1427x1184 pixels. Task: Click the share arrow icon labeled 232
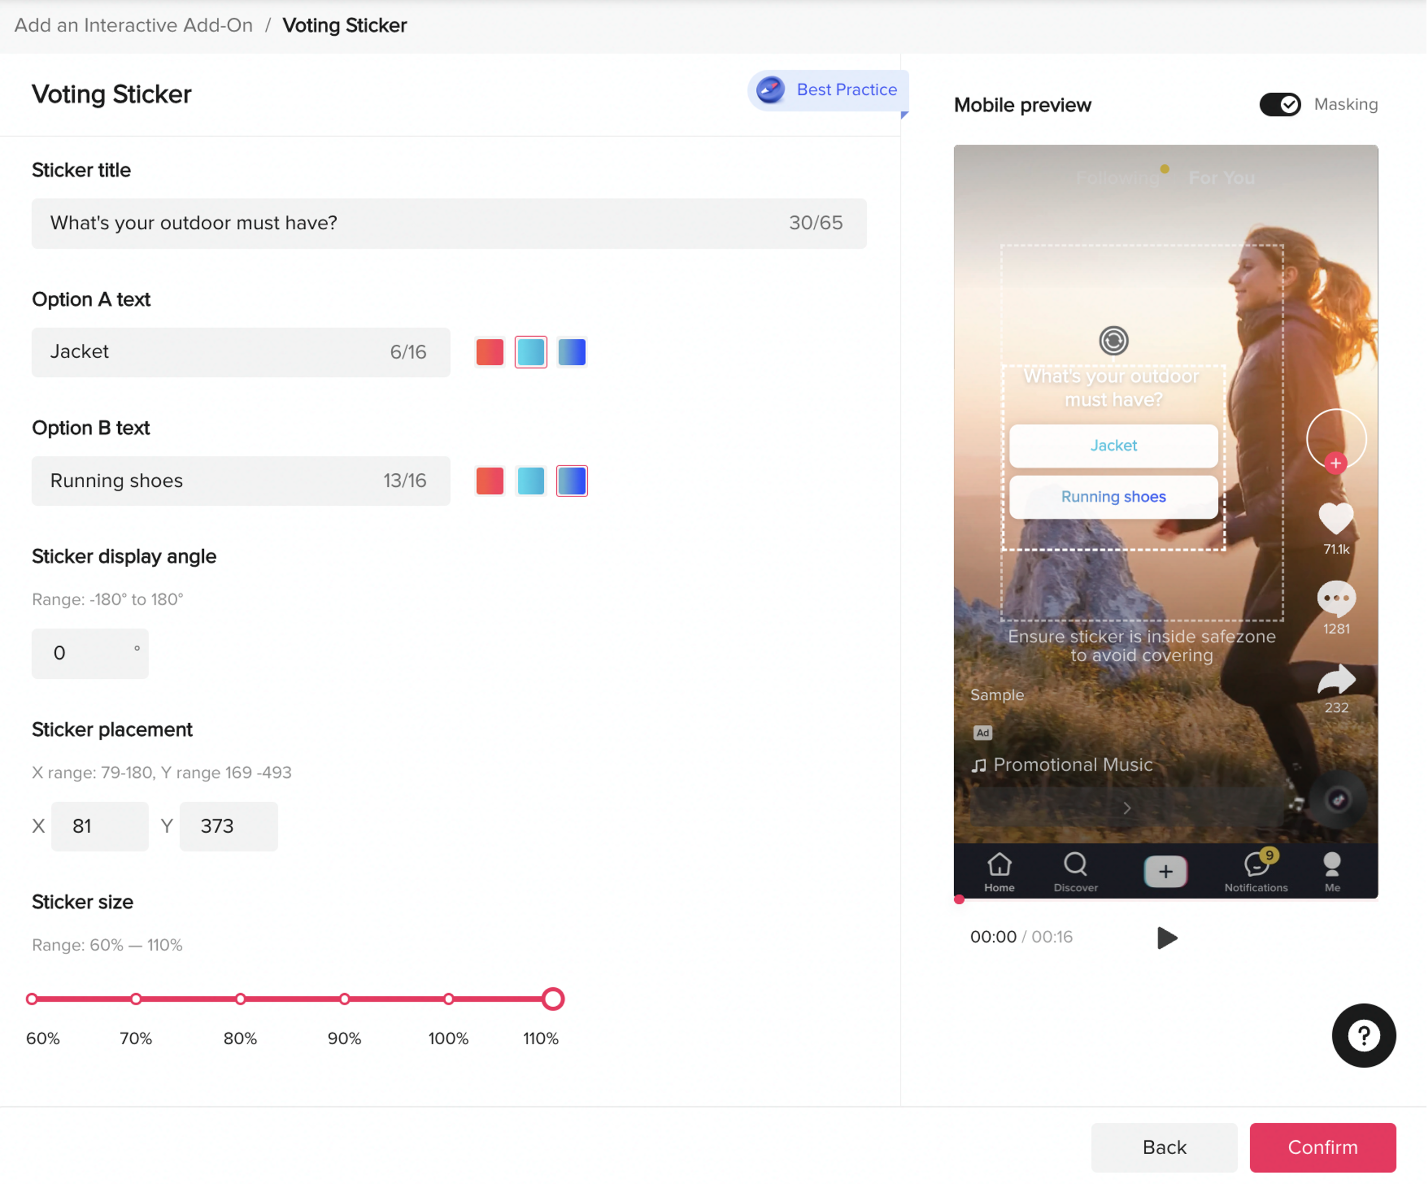click(x=1336, y=681)
